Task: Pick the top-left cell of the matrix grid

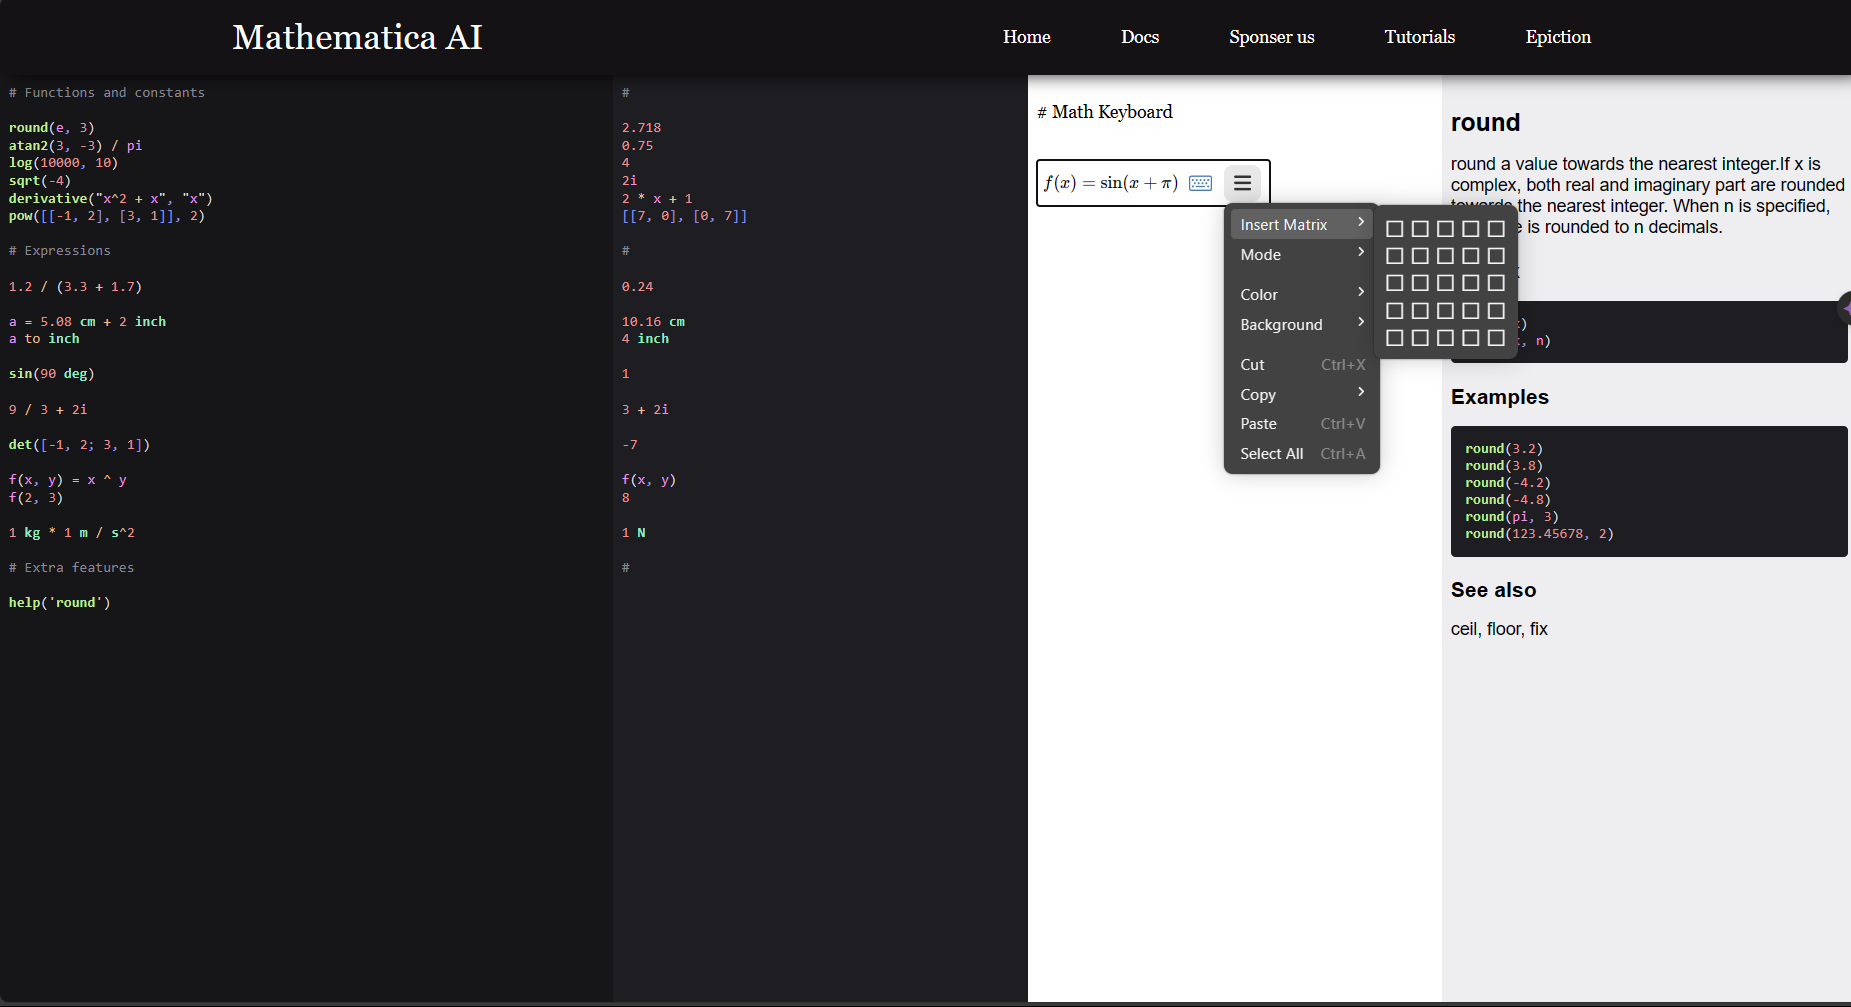Action: (1395, 229)
